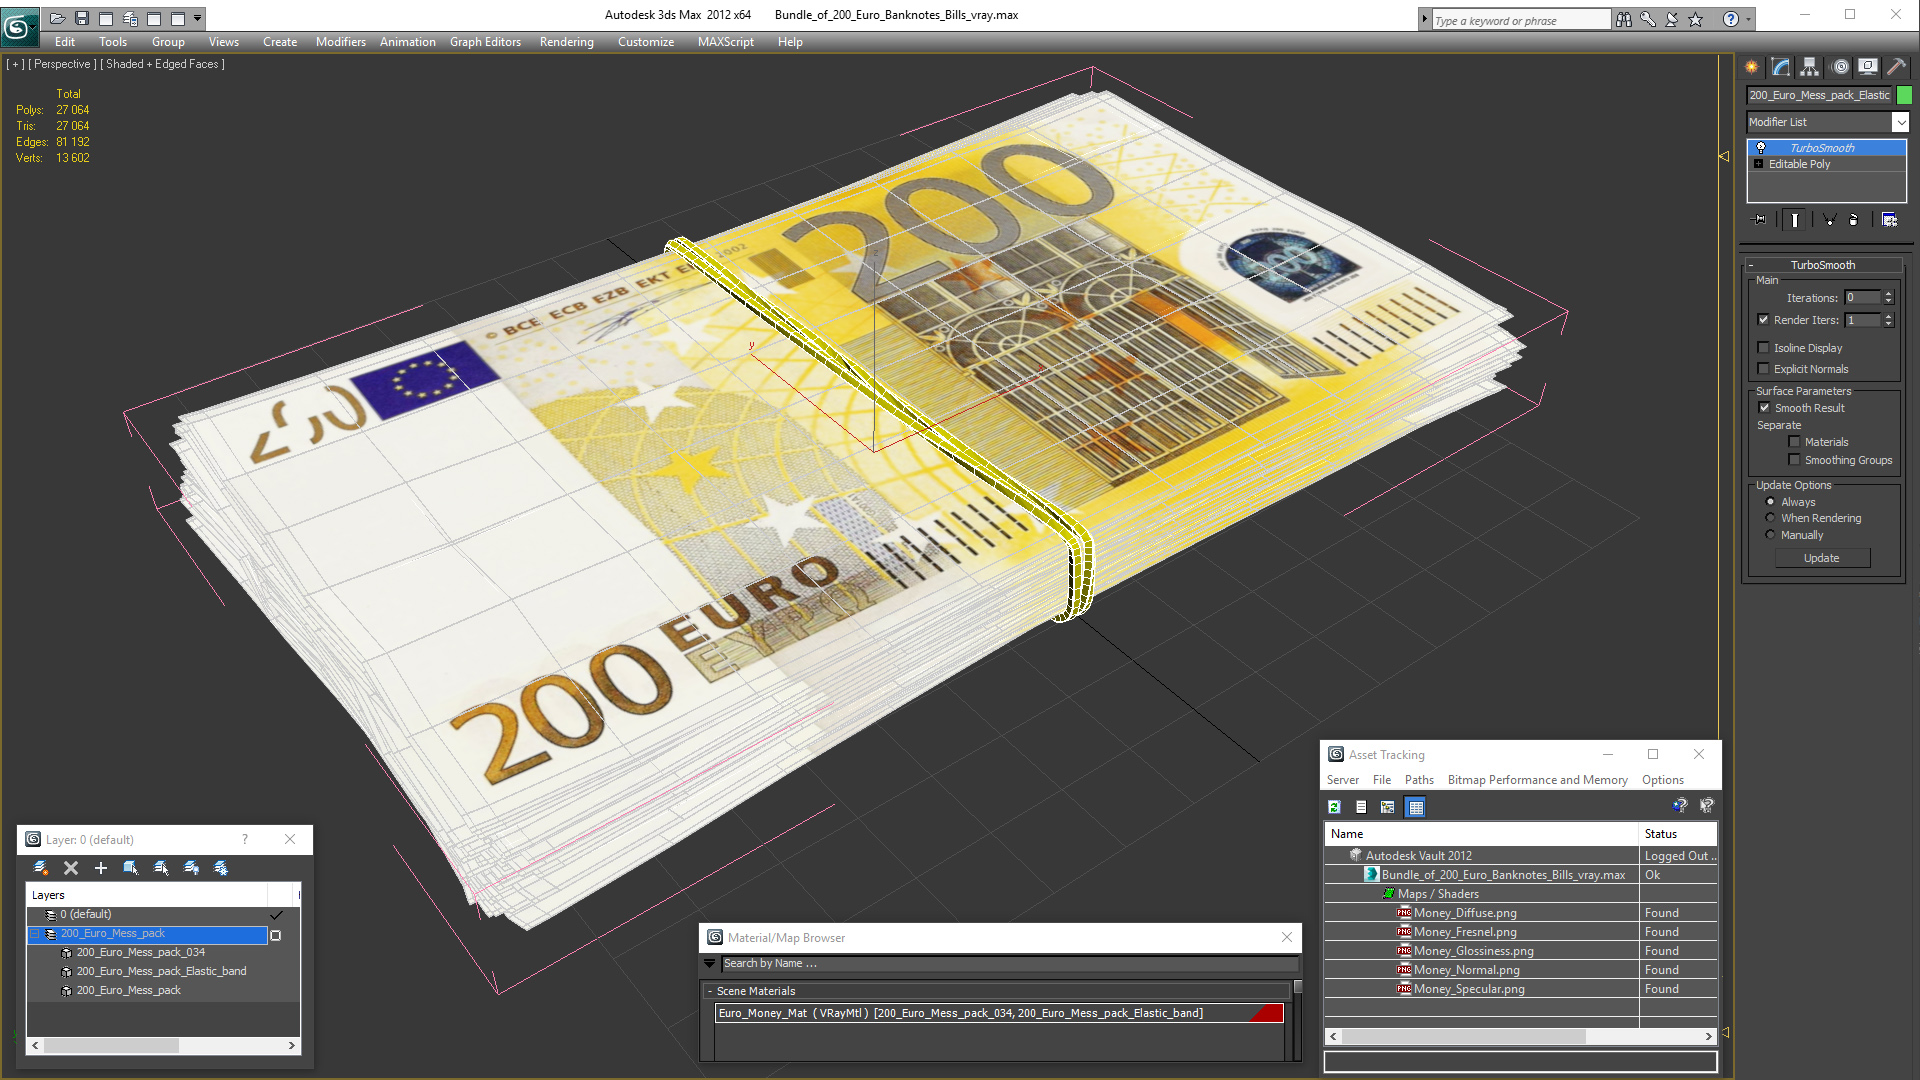Screen dimensions: 1920x1080
Task: Open the Paths menu in the Asset Tracking window
Action: 1419,780
